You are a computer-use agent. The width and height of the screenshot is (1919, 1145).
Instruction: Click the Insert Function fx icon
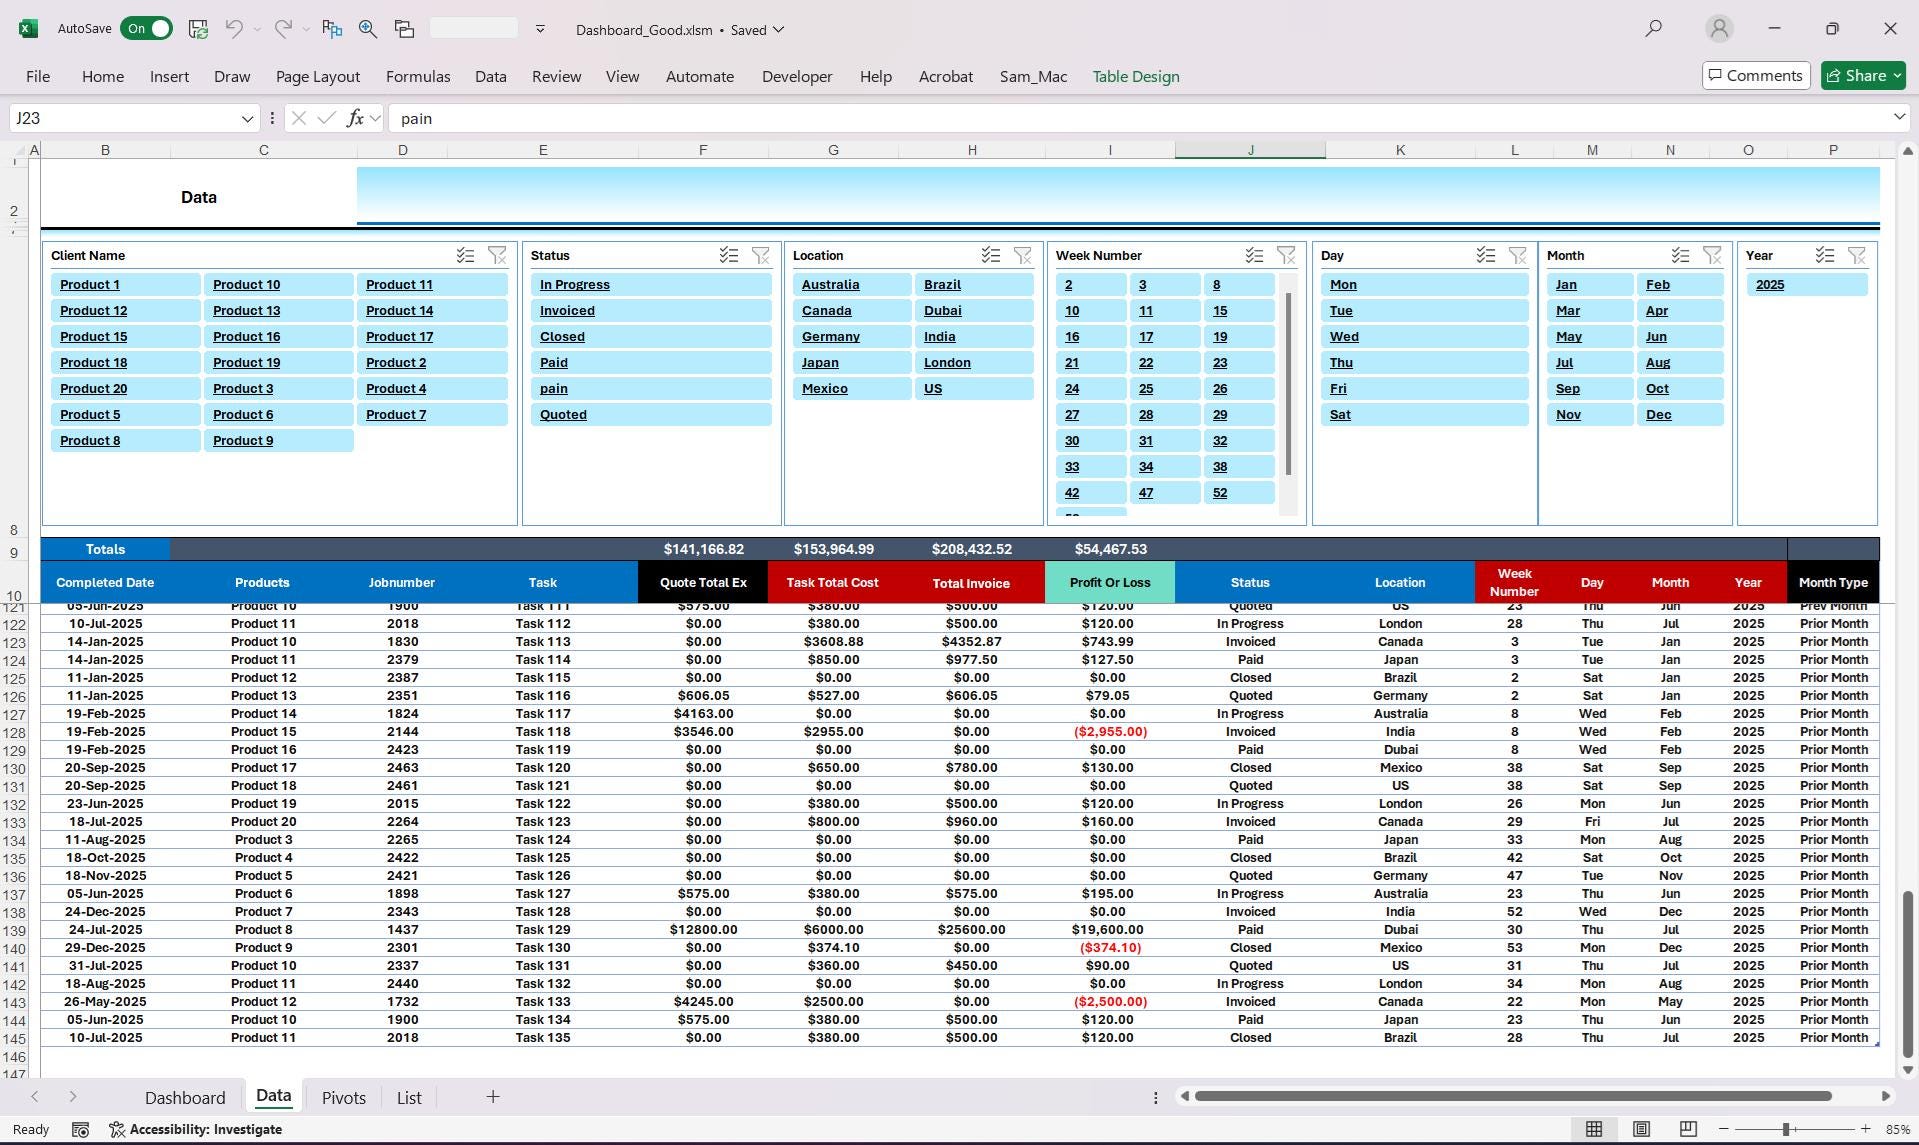(355, 118)
